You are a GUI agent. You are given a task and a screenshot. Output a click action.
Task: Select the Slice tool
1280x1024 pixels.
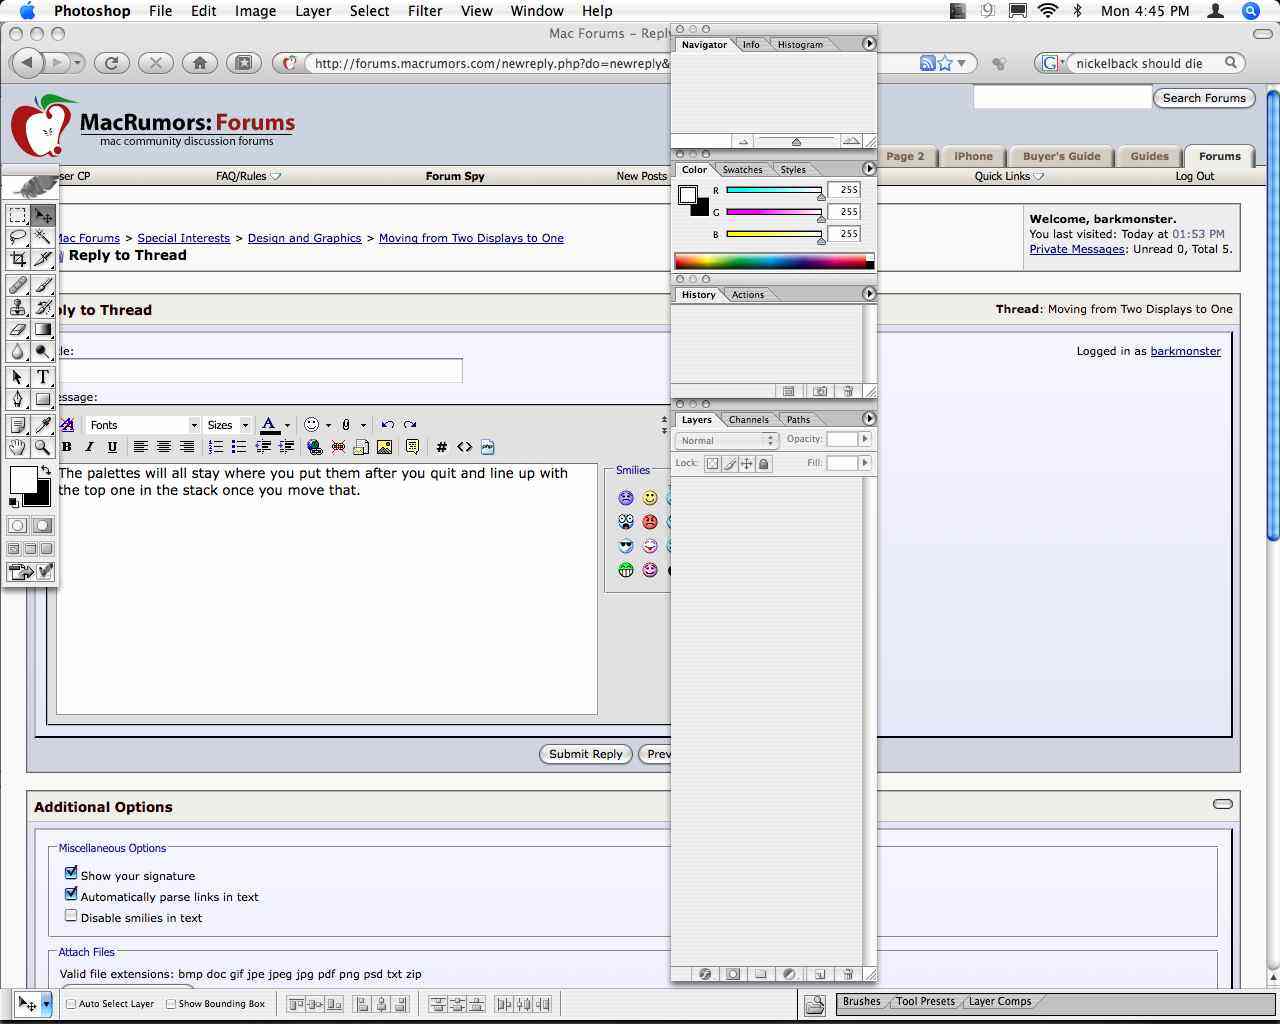pos(43,259)
